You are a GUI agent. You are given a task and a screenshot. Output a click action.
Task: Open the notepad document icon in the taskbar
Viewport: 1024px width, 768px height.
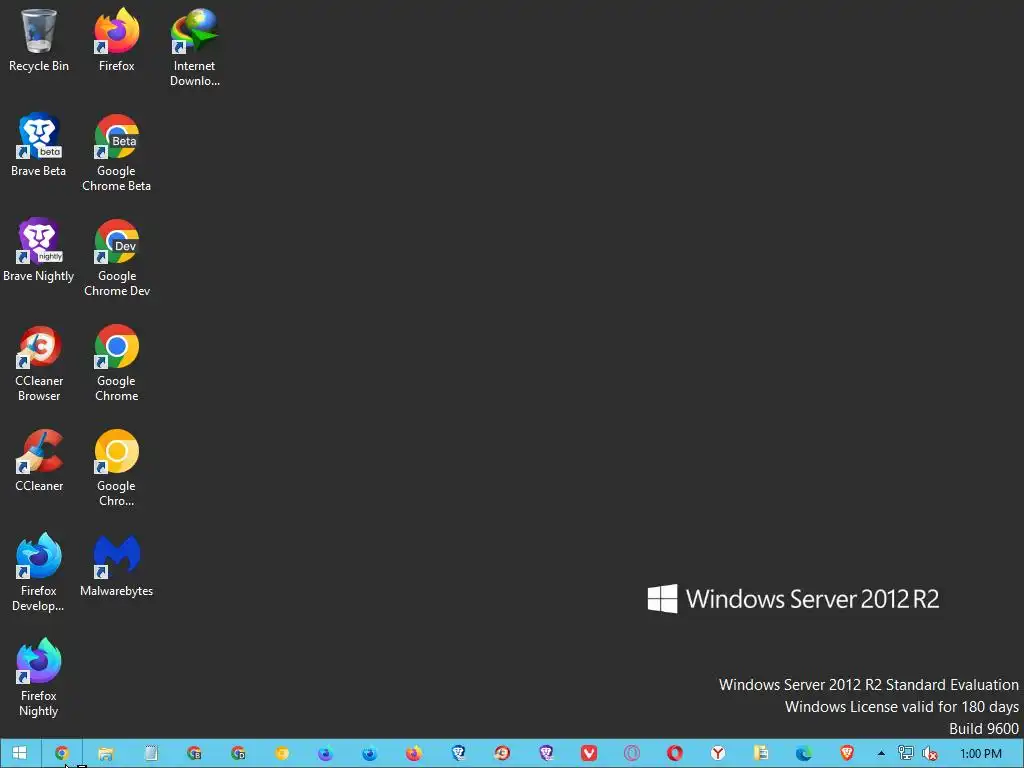tap(150, 753)
